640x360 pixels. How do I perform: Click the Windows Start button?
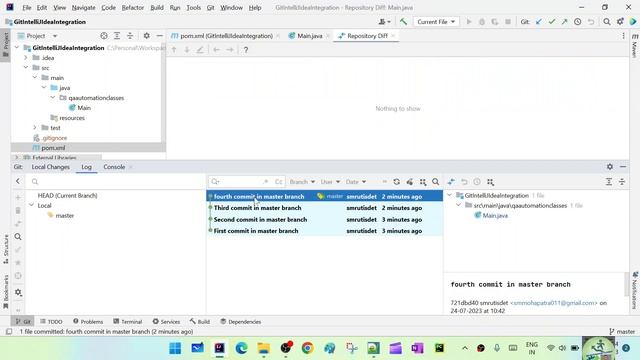coord(175,348)
